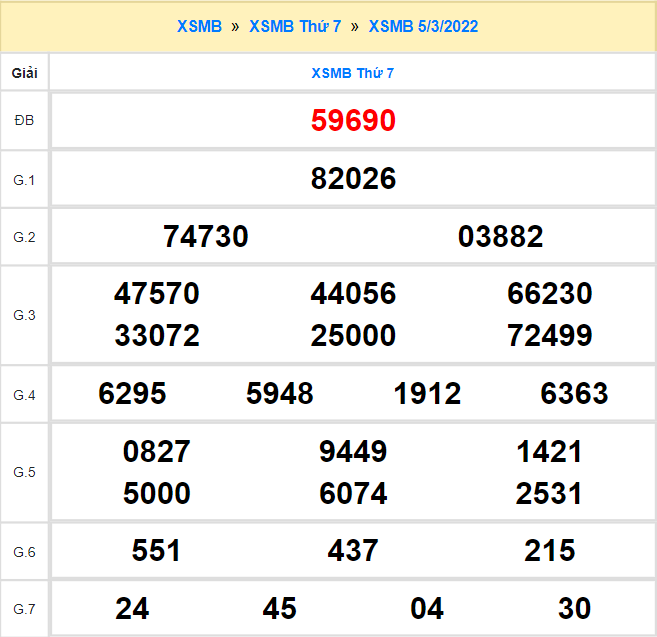The image size is (657, 637).
Task: Select G.3 number 47570
Action: (x=157, y=294)
